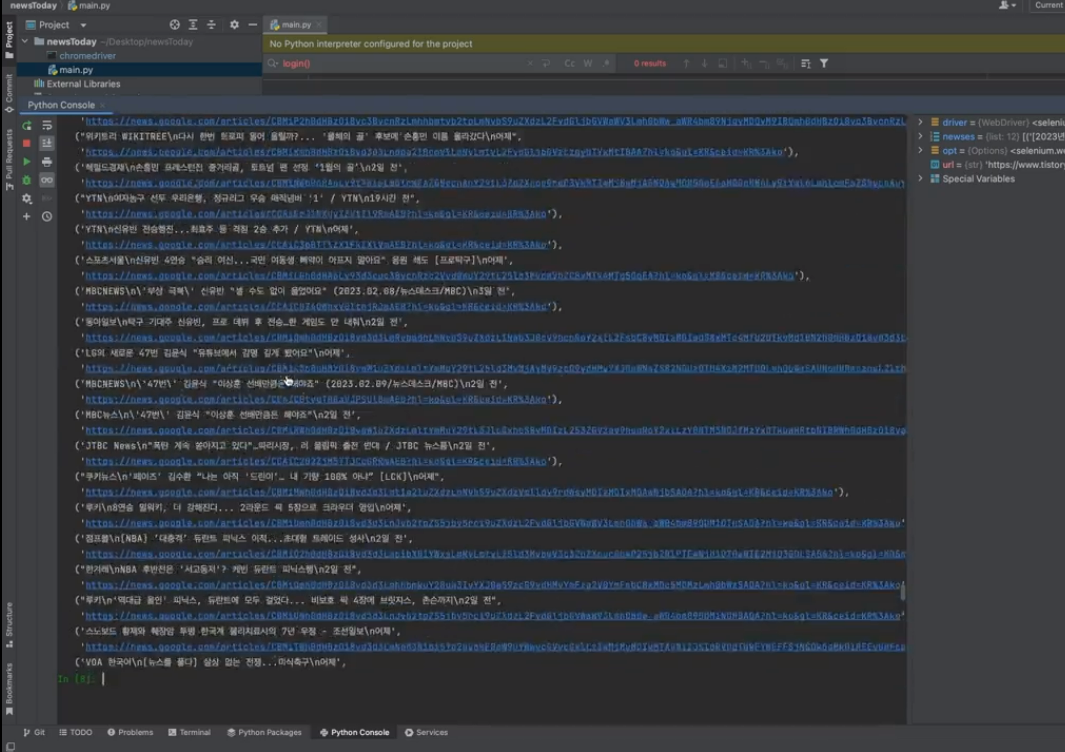Collapse all in Project tree
This screenshot has height=752, width=1065.
211,24
